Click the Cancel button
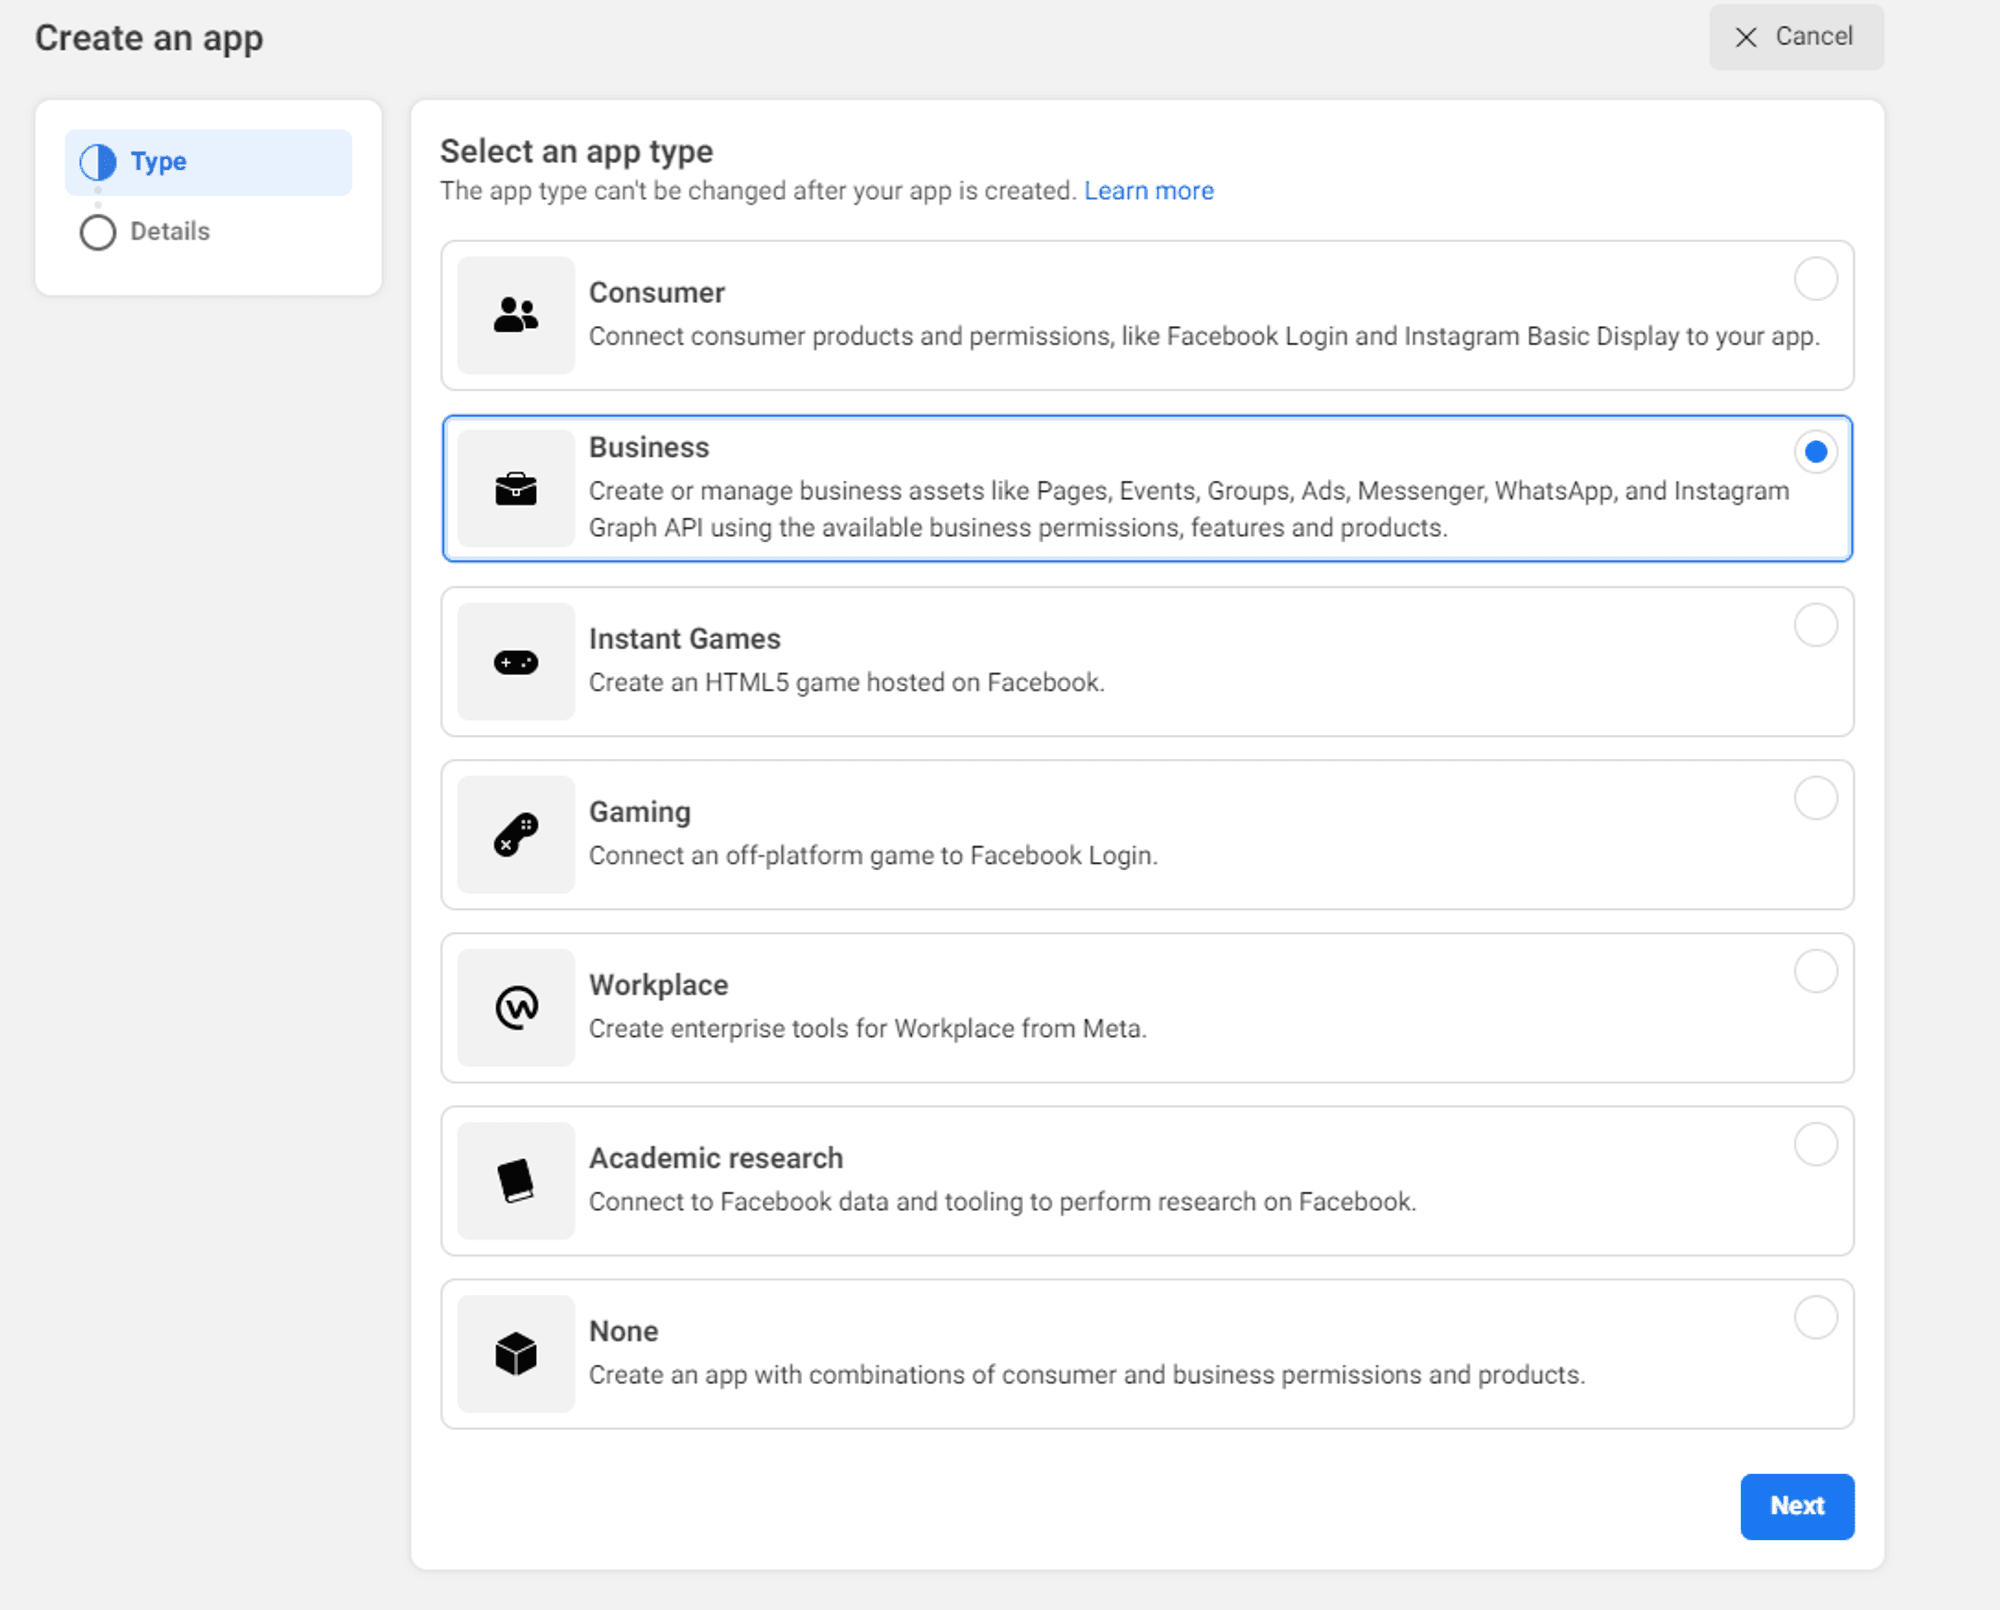 (1796, 37)
